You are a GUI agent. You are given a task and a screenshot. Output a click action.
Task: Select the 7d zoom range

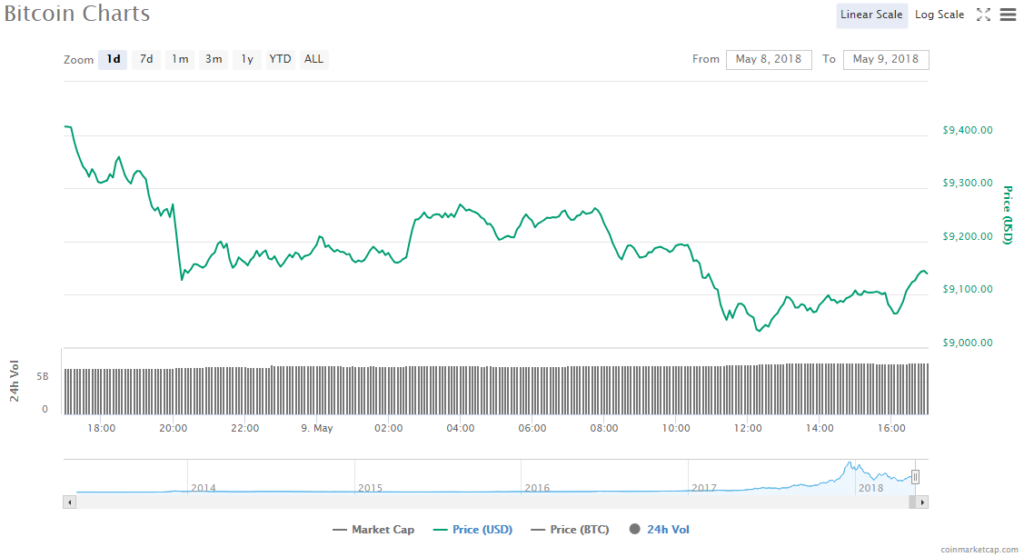(146, 59)
